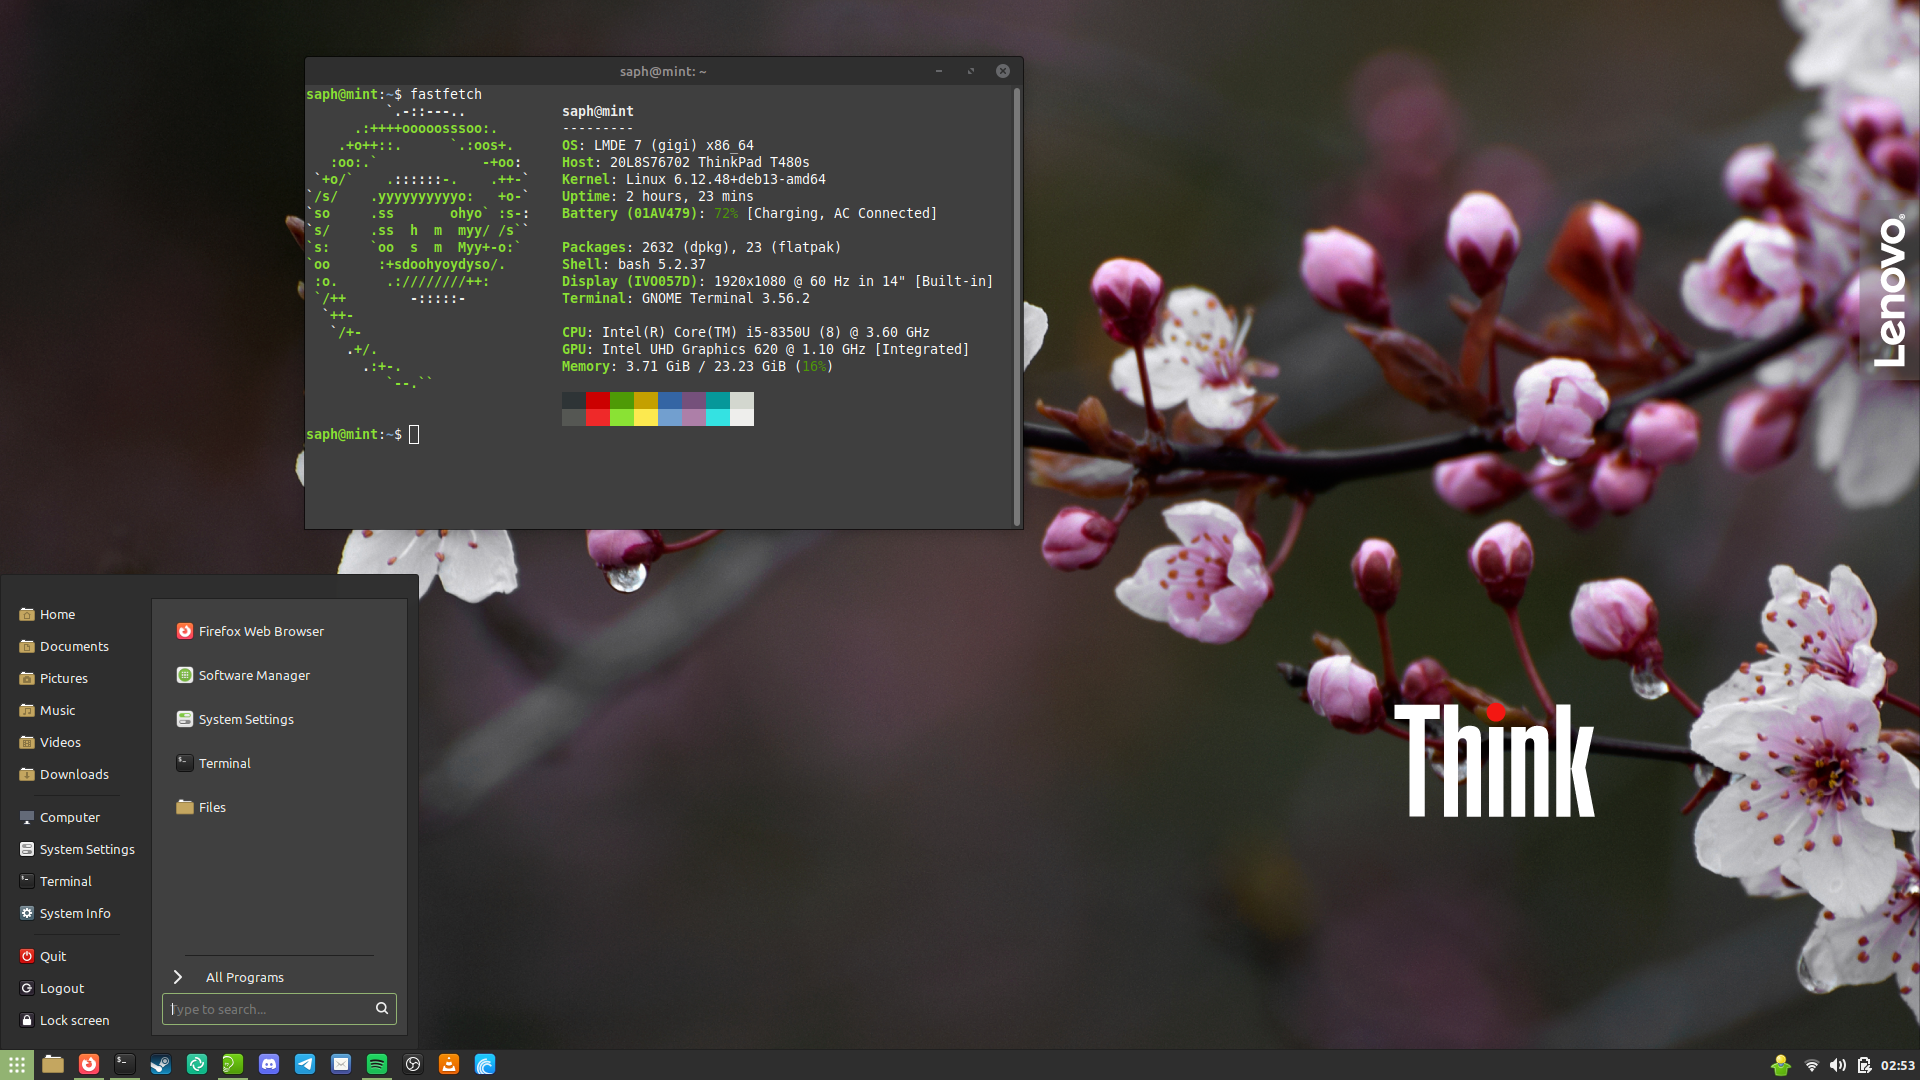Expand All Programs in the menu

(244, 977)
